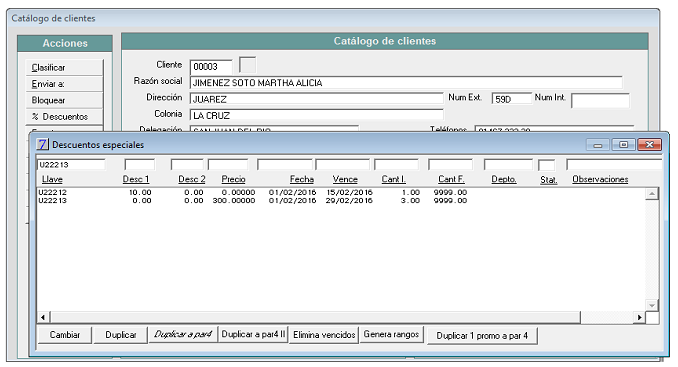Focus the Cant I. input field

pyautogui.click(x=397, y=165)
